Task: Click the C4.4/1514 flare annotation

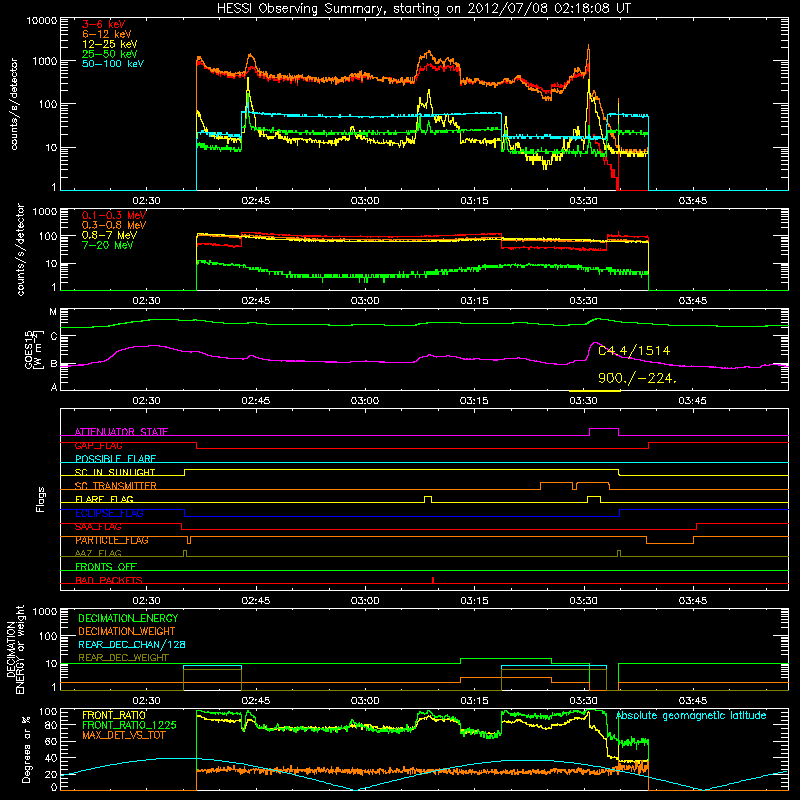Action: point(634,351)
